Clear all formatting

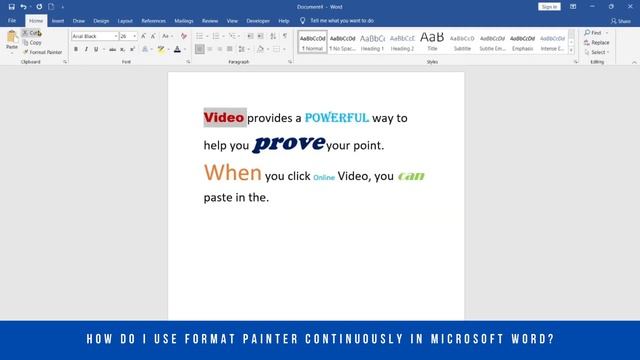pyautogui.click(x=184, y=36)
